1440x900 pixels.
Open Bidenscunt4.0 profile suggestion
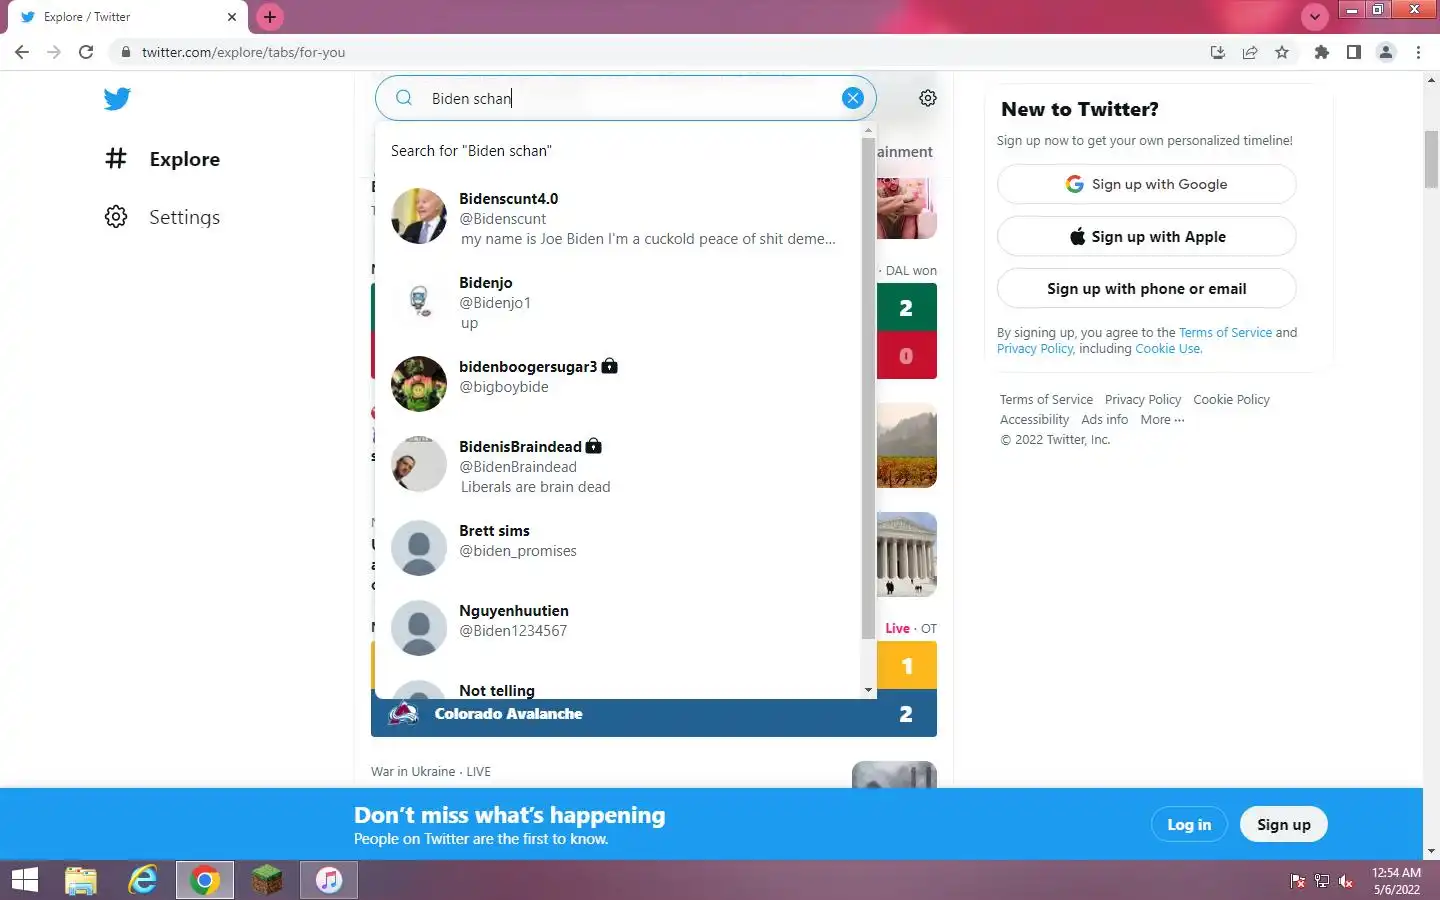click(618, 218)
